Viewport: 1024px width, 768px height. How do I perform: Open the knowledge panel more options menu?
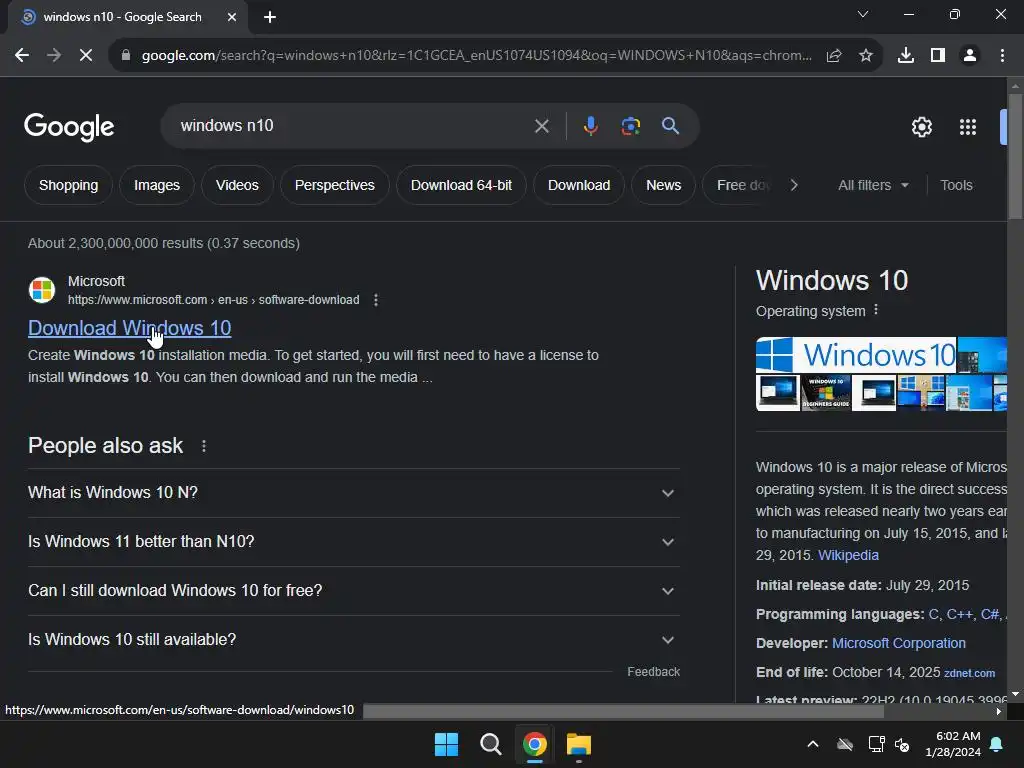(876, 310)
